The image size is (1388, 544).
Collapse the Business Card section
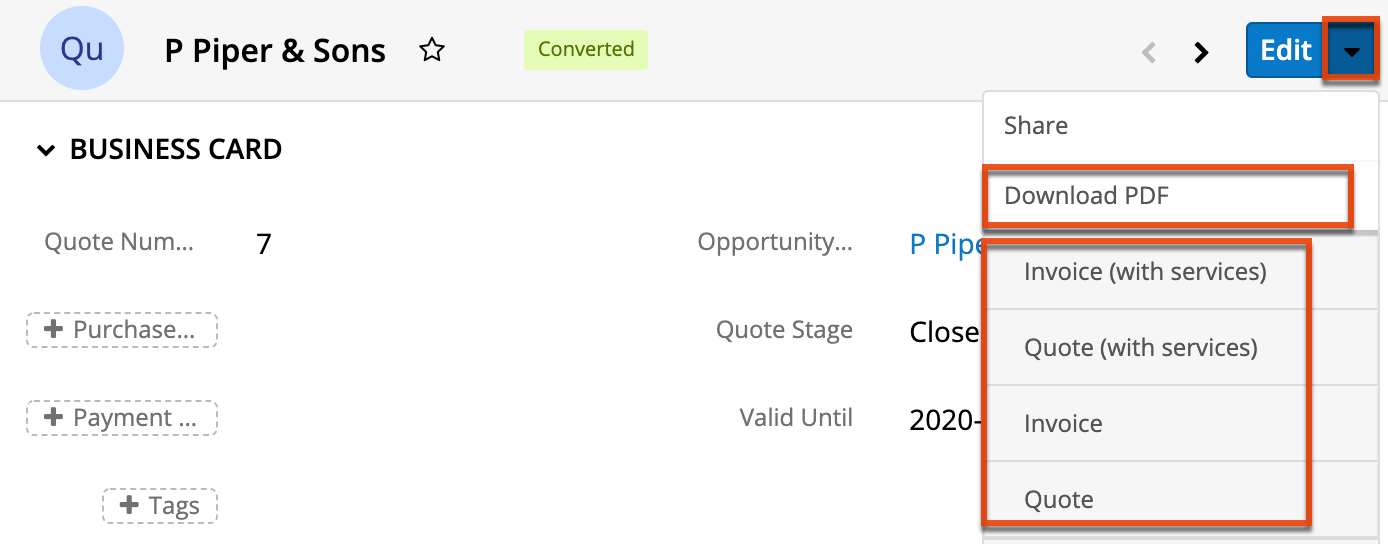point(45,150)
